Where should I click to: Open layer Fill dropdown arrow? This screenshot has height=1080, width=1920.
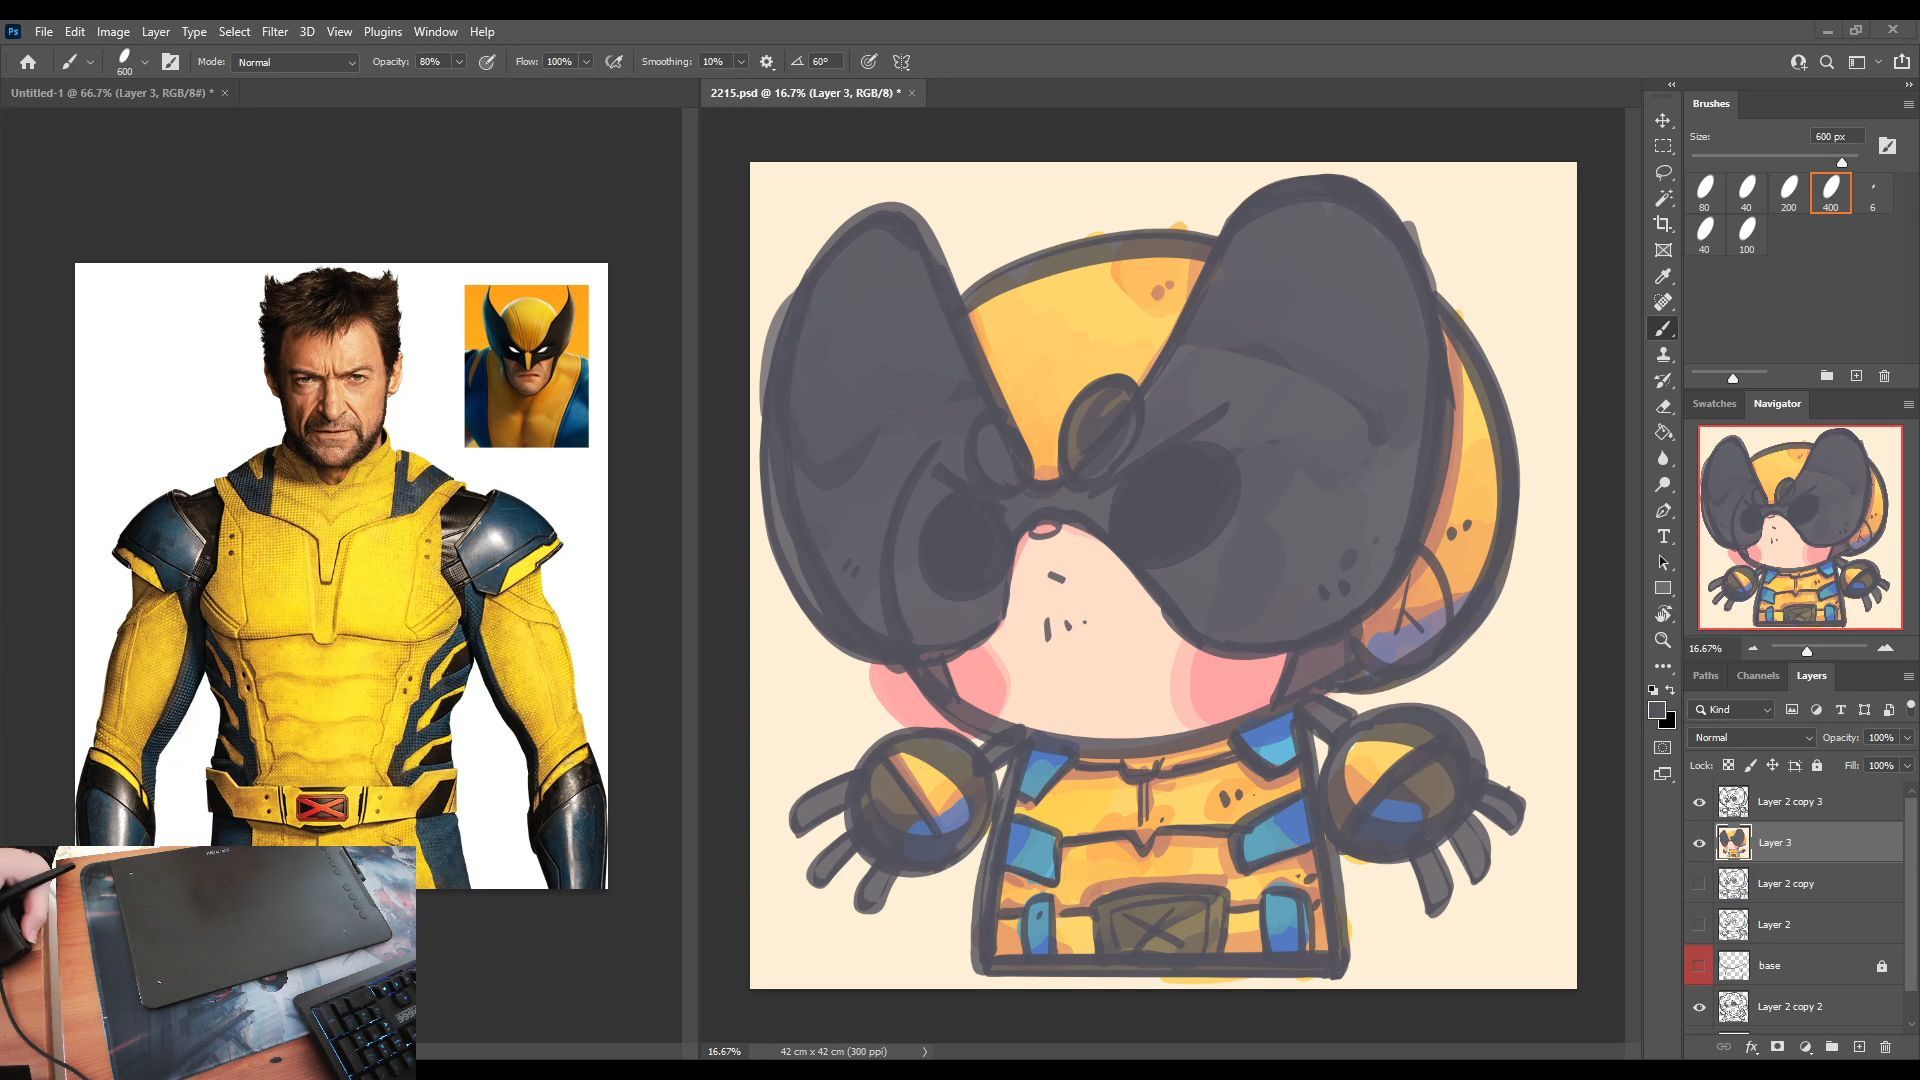tap(1907, 765)
